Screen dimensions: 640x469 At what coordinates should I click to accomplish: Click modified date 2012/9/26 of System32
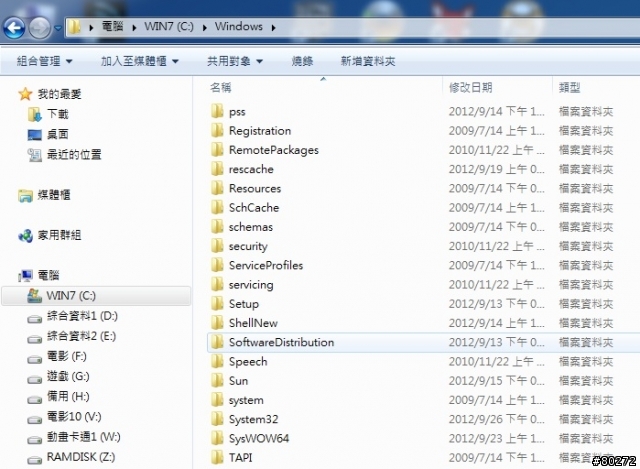(x=496, y=419)
